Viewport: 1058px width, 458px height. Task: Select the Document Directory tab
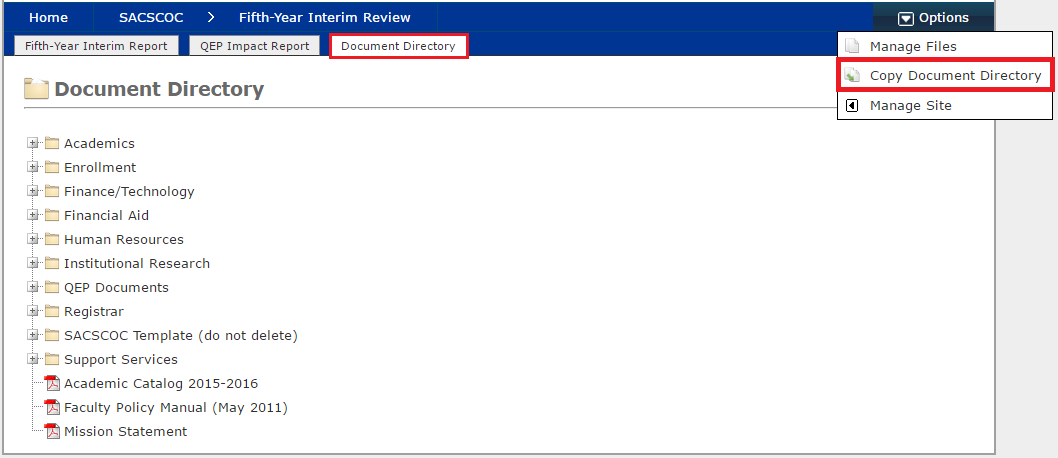coord(398,46)
